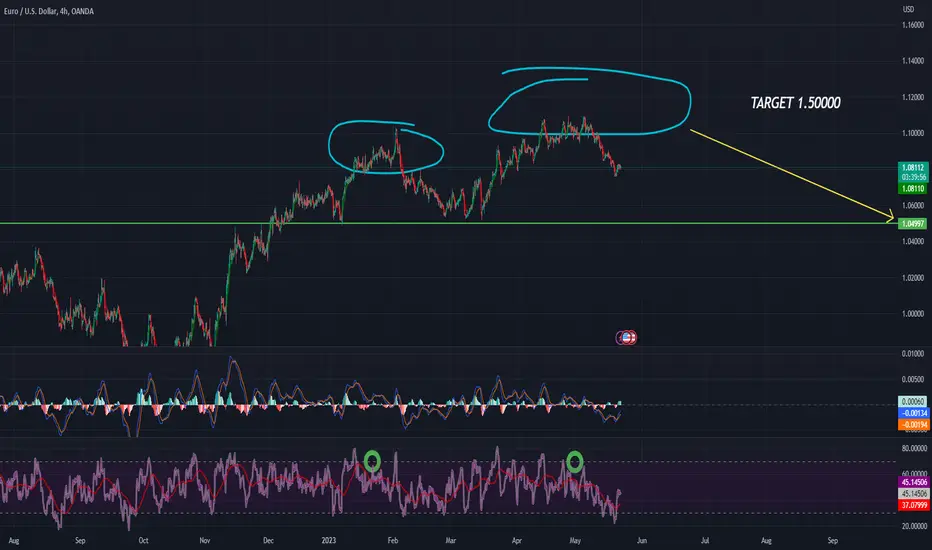Click the 1.08112 current price tag
The image size is (932, 550).
coord(913,168)
